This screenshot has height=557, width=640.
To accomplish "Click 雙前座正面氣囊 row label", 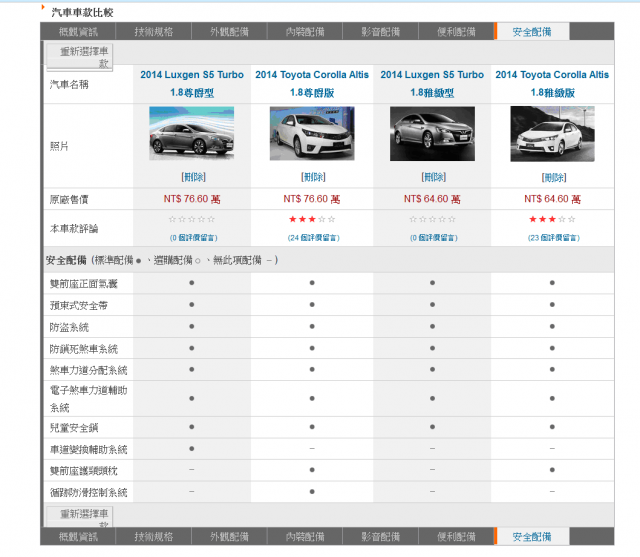I will (x=84, y=284).
